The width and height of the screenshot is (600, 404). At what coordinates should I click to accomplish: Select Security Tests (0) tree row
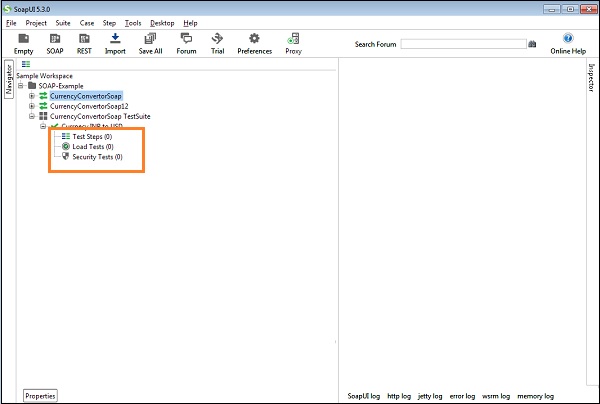(98, 156)
